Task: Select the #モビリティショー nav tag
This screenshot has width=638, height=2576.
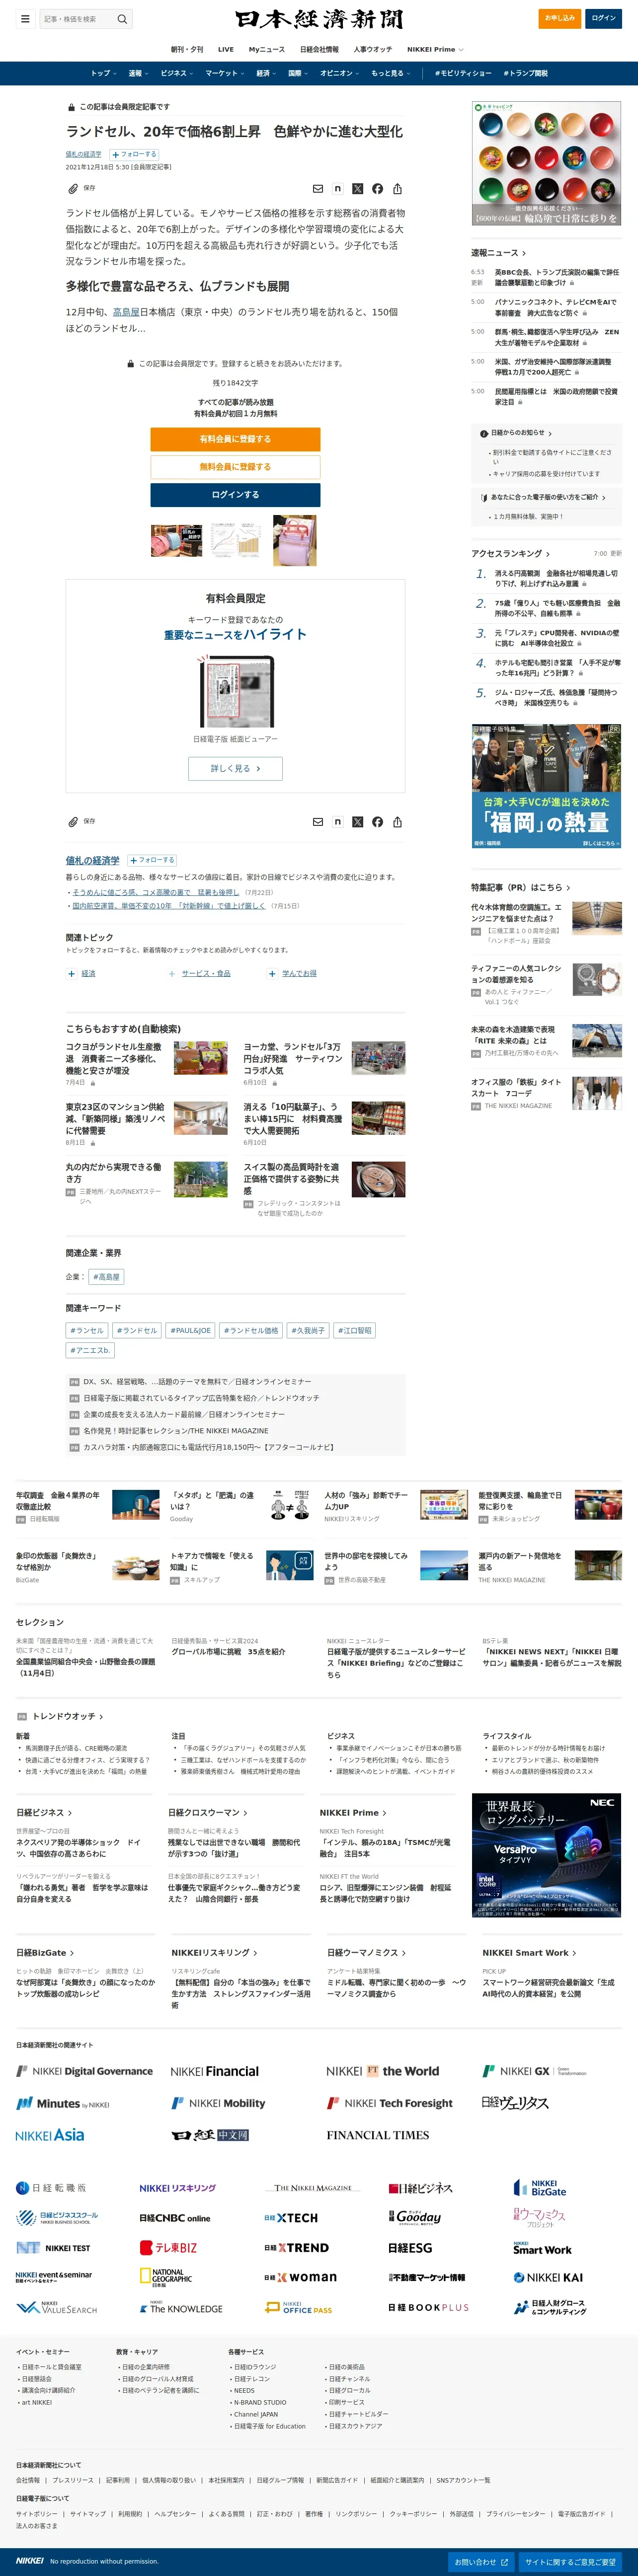Action: (x=463, y=73)
